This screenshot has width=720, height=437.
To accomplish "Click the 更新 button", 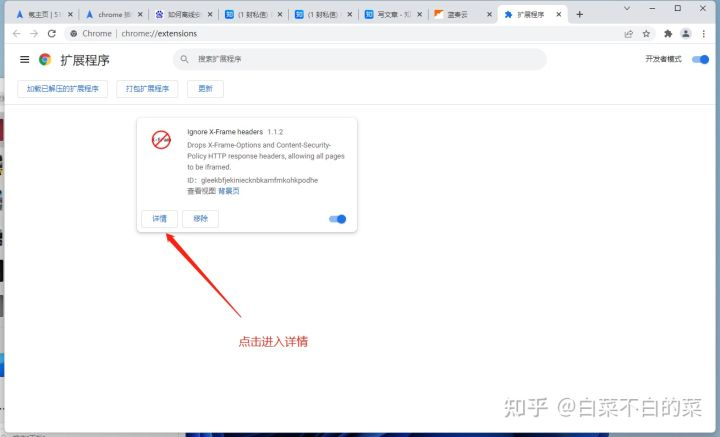I will coord(205,89).
